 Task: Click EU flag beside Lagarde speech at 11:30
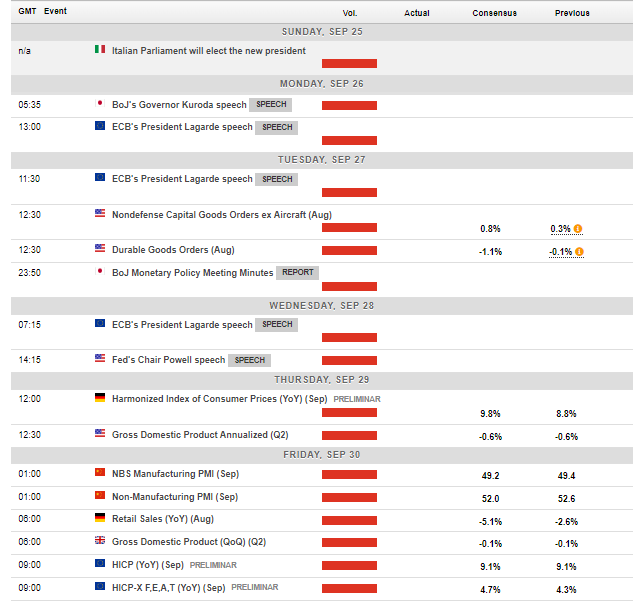[100, 177]
